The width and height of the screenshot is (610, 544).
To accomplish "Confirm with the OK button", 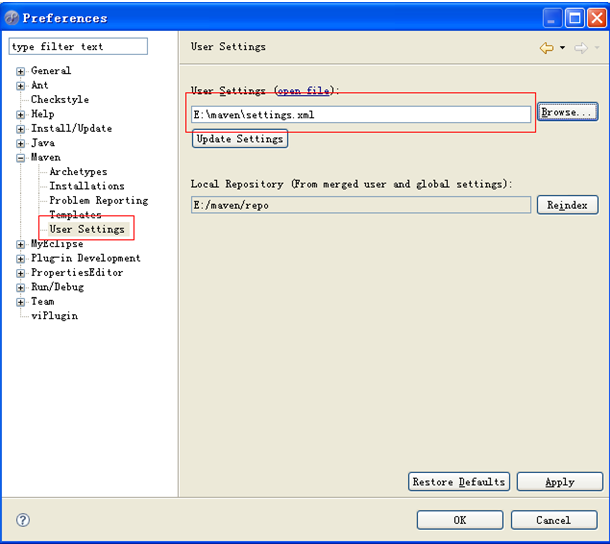I will [460, 520].
